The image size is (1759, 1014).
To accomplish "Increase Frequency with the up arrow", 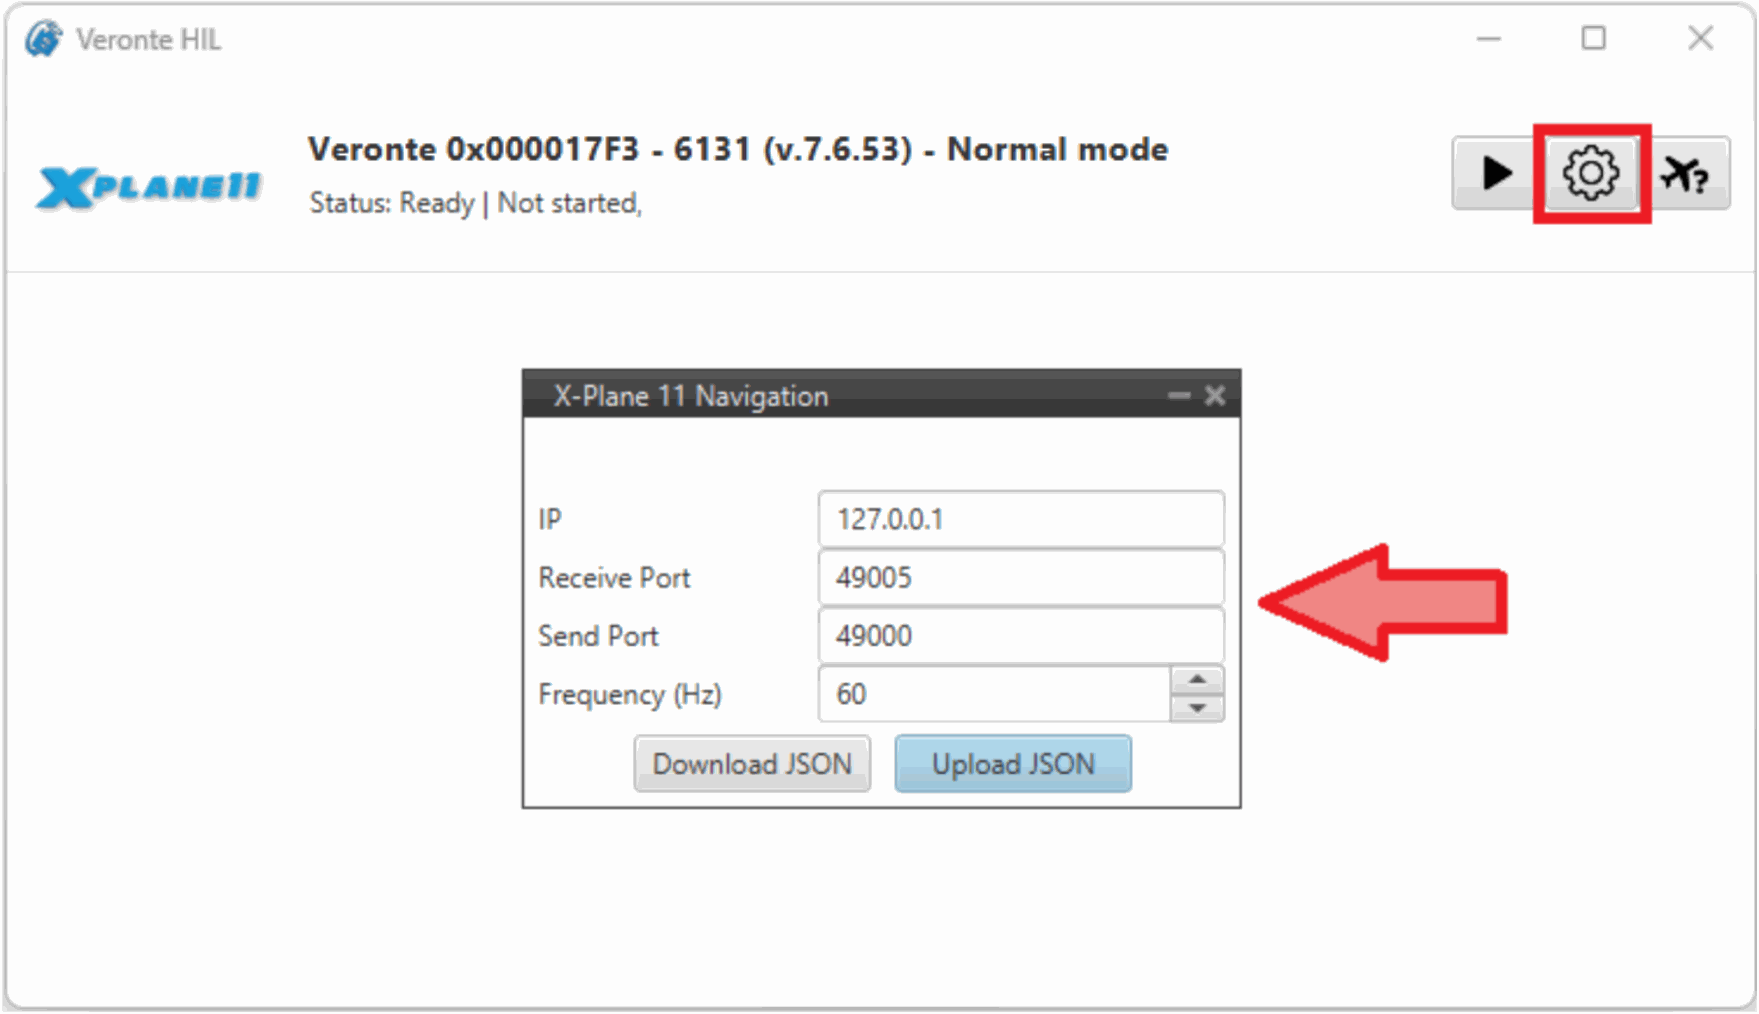I will (1197, 680).
